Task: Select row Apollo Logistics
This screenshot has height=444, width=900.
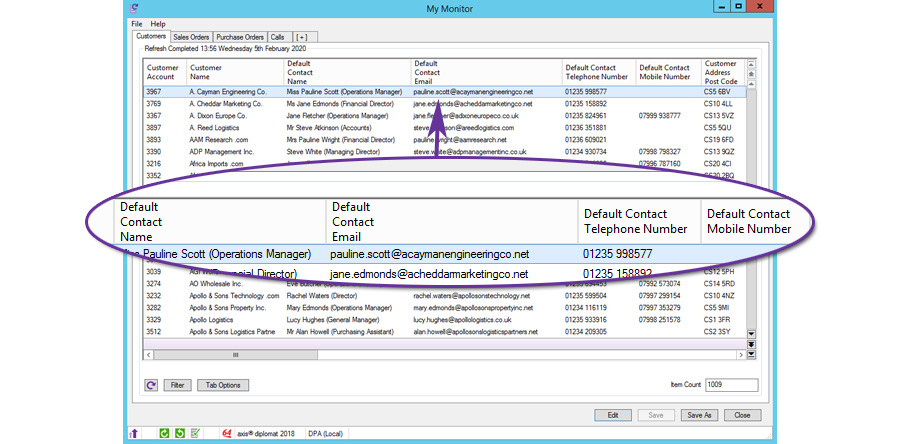Action: tap(445, 320)
